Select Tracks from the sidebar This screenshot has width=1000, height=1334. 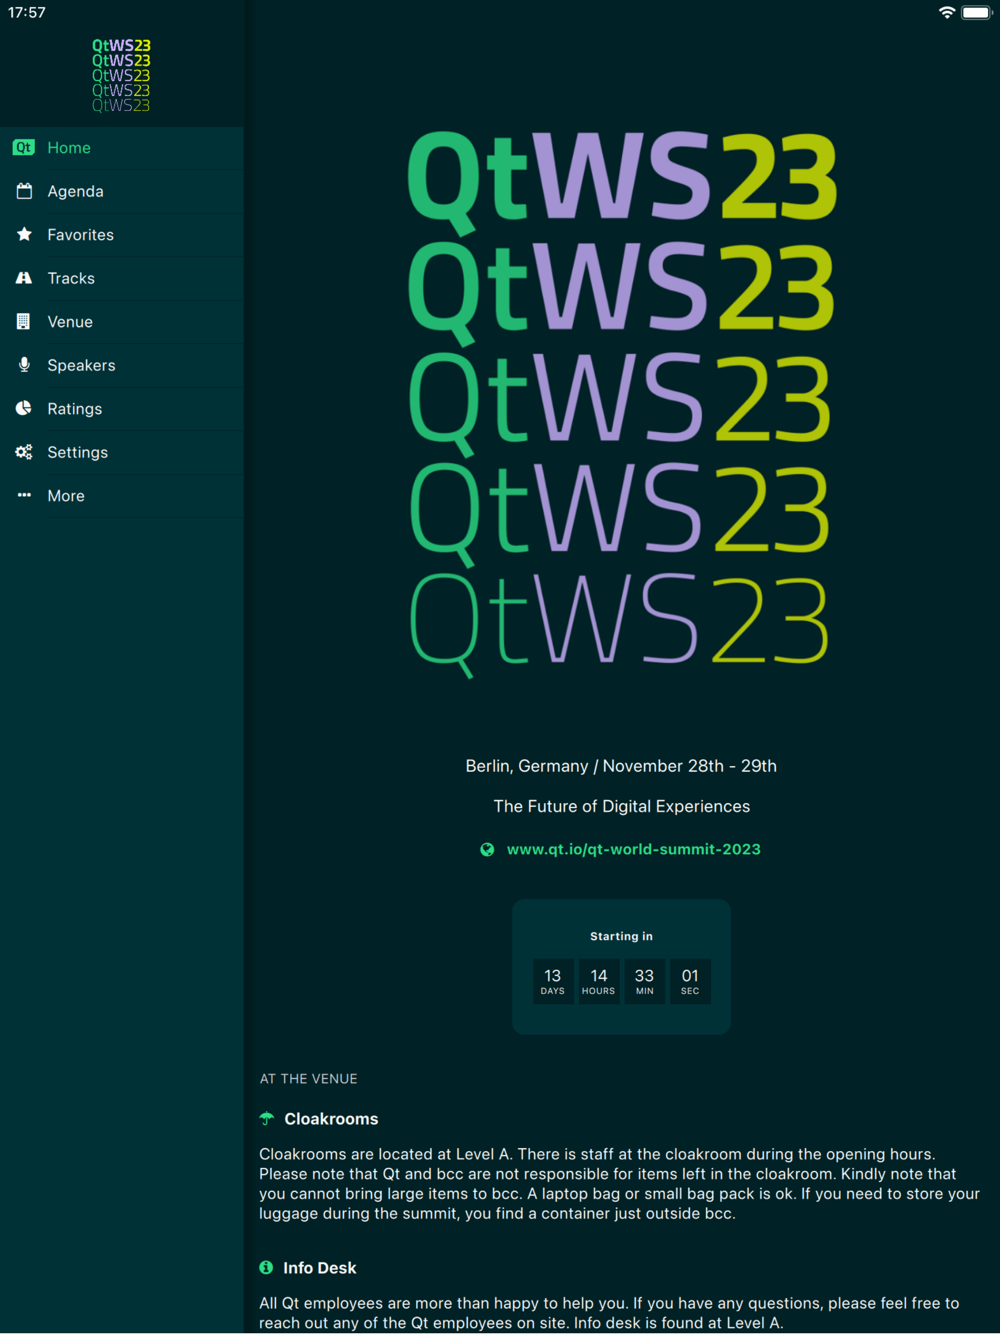122,278
